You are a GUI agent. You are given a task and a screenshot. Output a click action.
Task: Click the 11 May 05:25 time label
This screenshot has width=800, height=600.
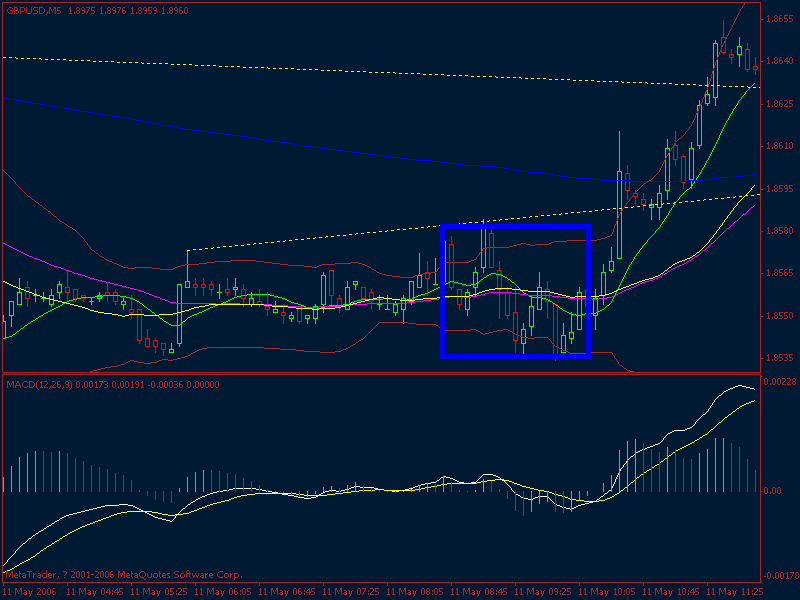pos(159,592)
